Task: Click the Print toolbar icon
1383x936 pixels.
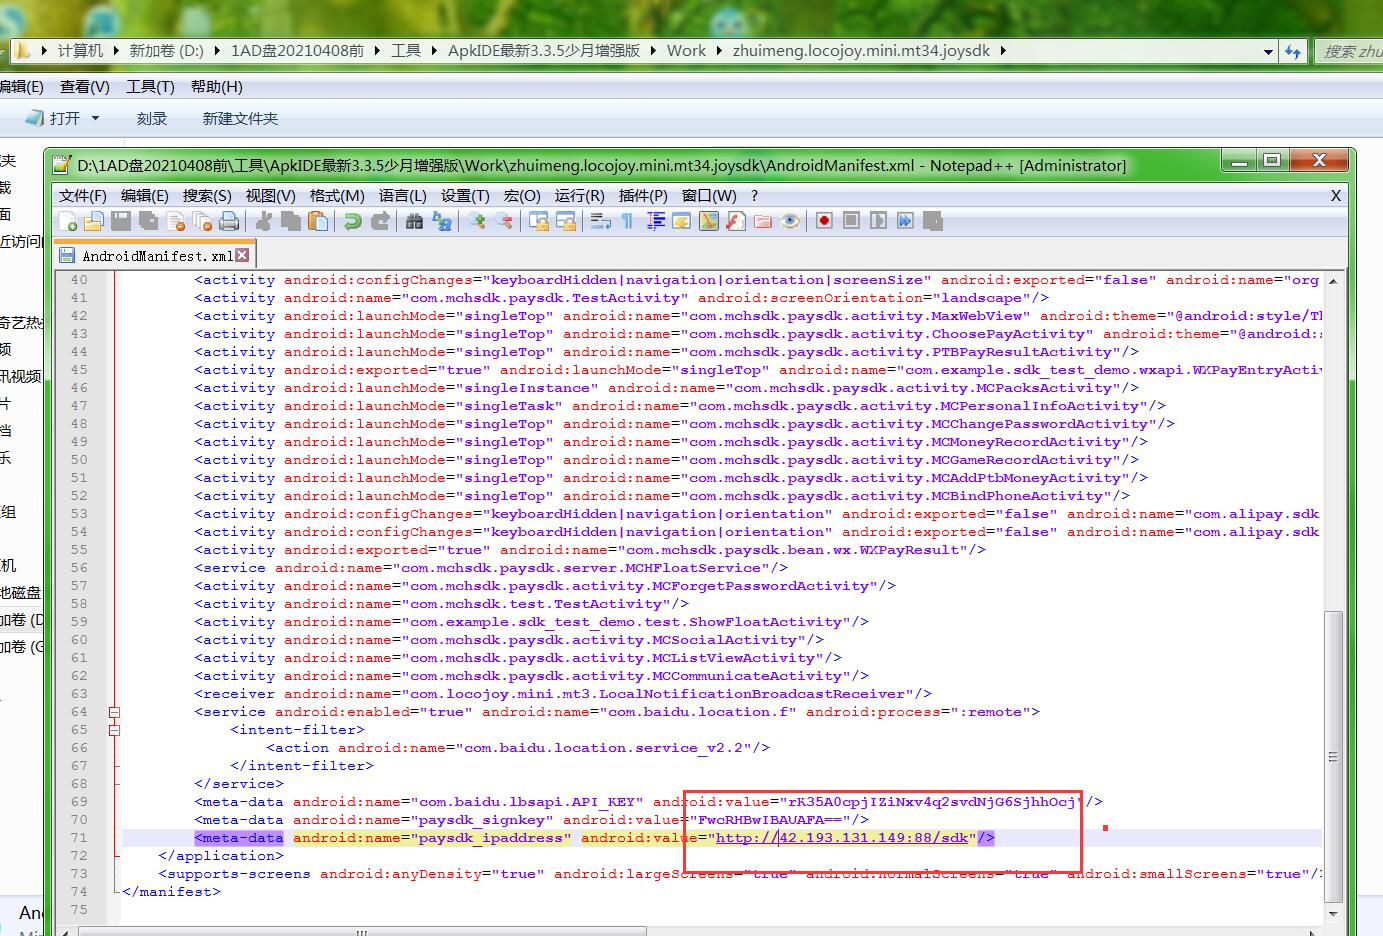Action: point(229,222)
